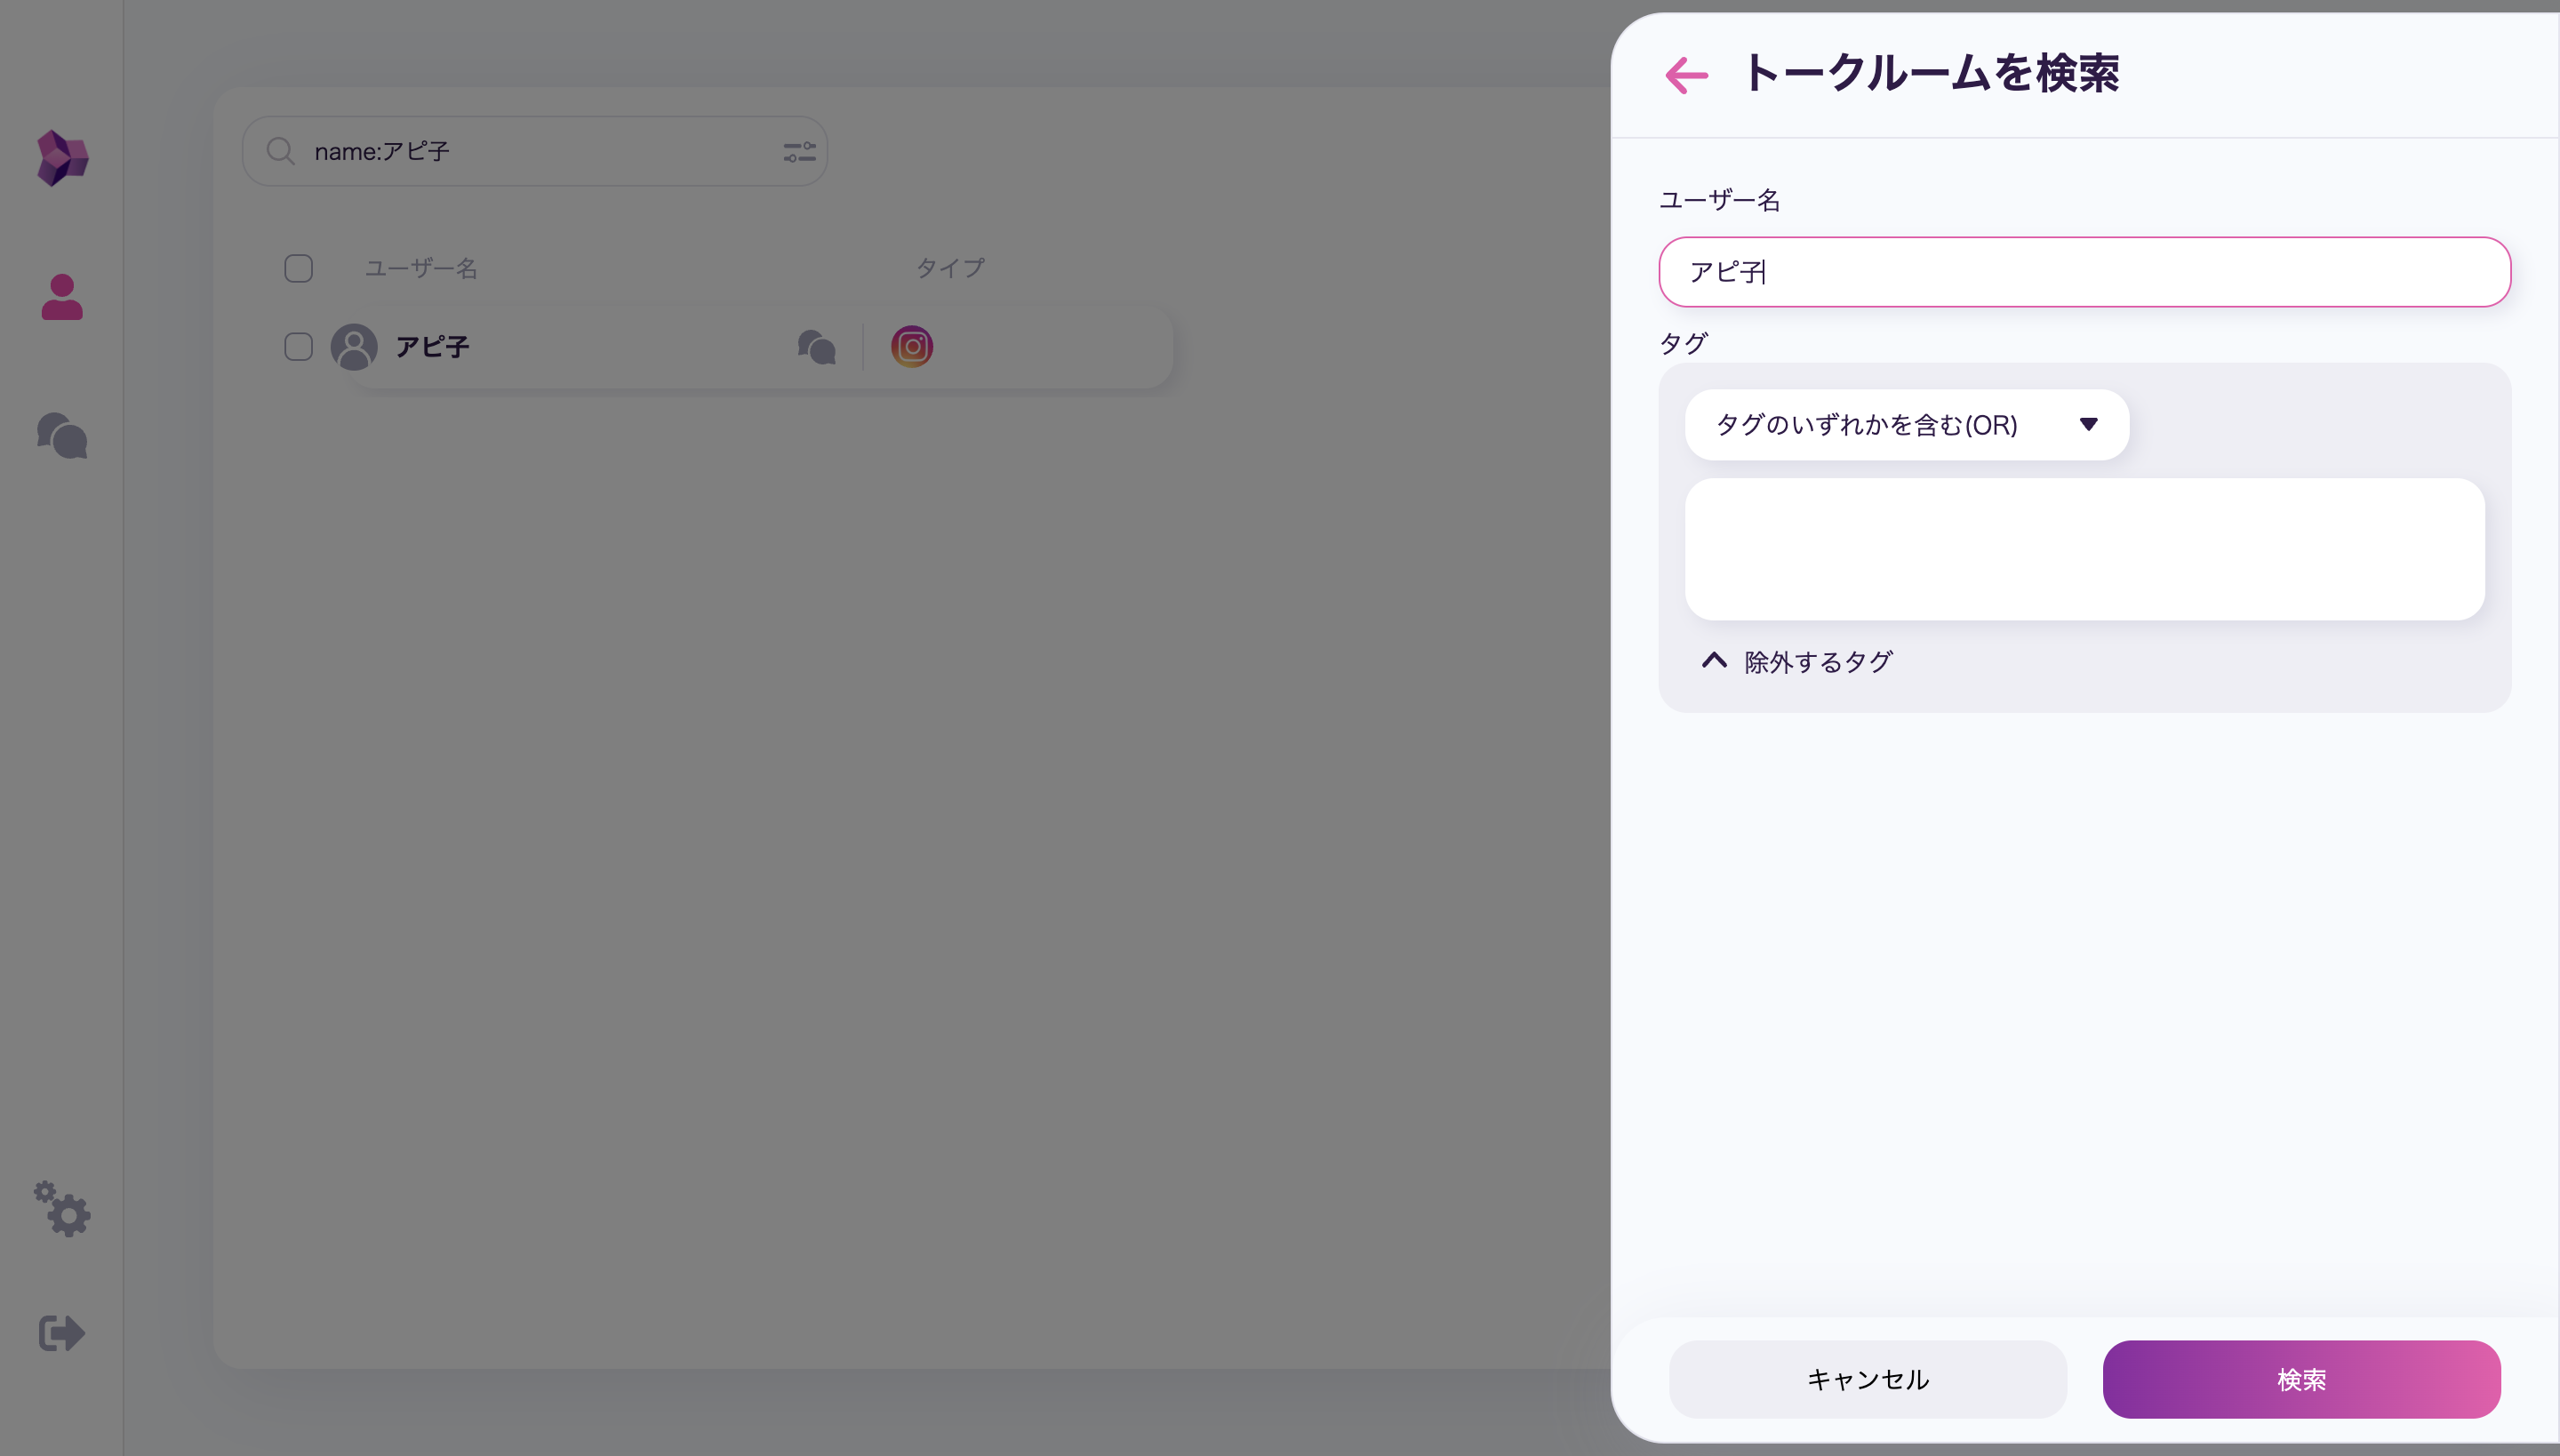Open the talk rooms chat bubble sidebar icon
The width and height of the screenshot is (2560, 1456).
62,436
